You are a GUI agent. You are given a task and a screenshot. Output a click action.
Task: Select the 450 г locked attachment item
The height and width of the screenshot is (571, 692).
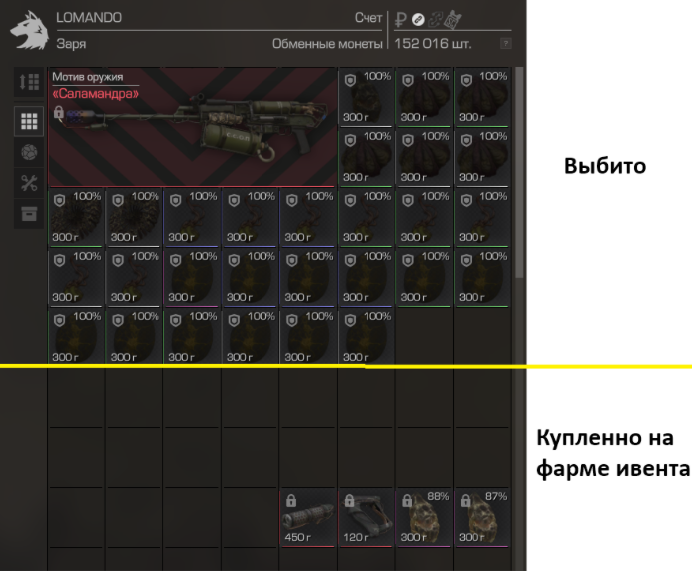[x=308, y=518]
